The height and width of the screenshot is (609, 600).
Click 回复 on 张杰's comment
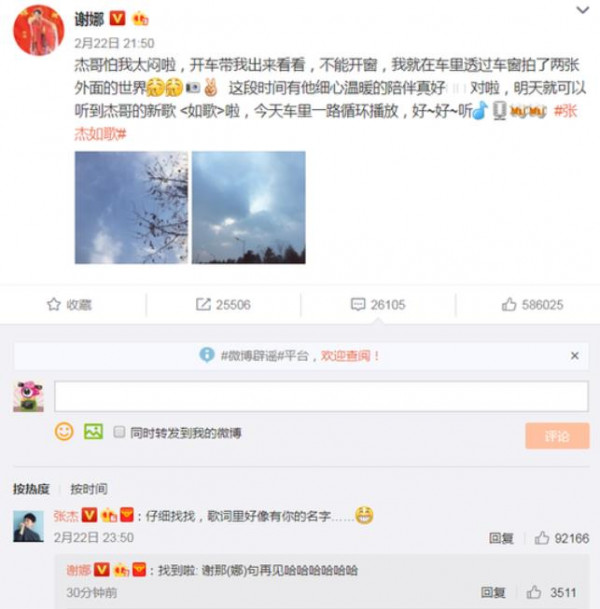pyautogui.click(x=501, y=538)
